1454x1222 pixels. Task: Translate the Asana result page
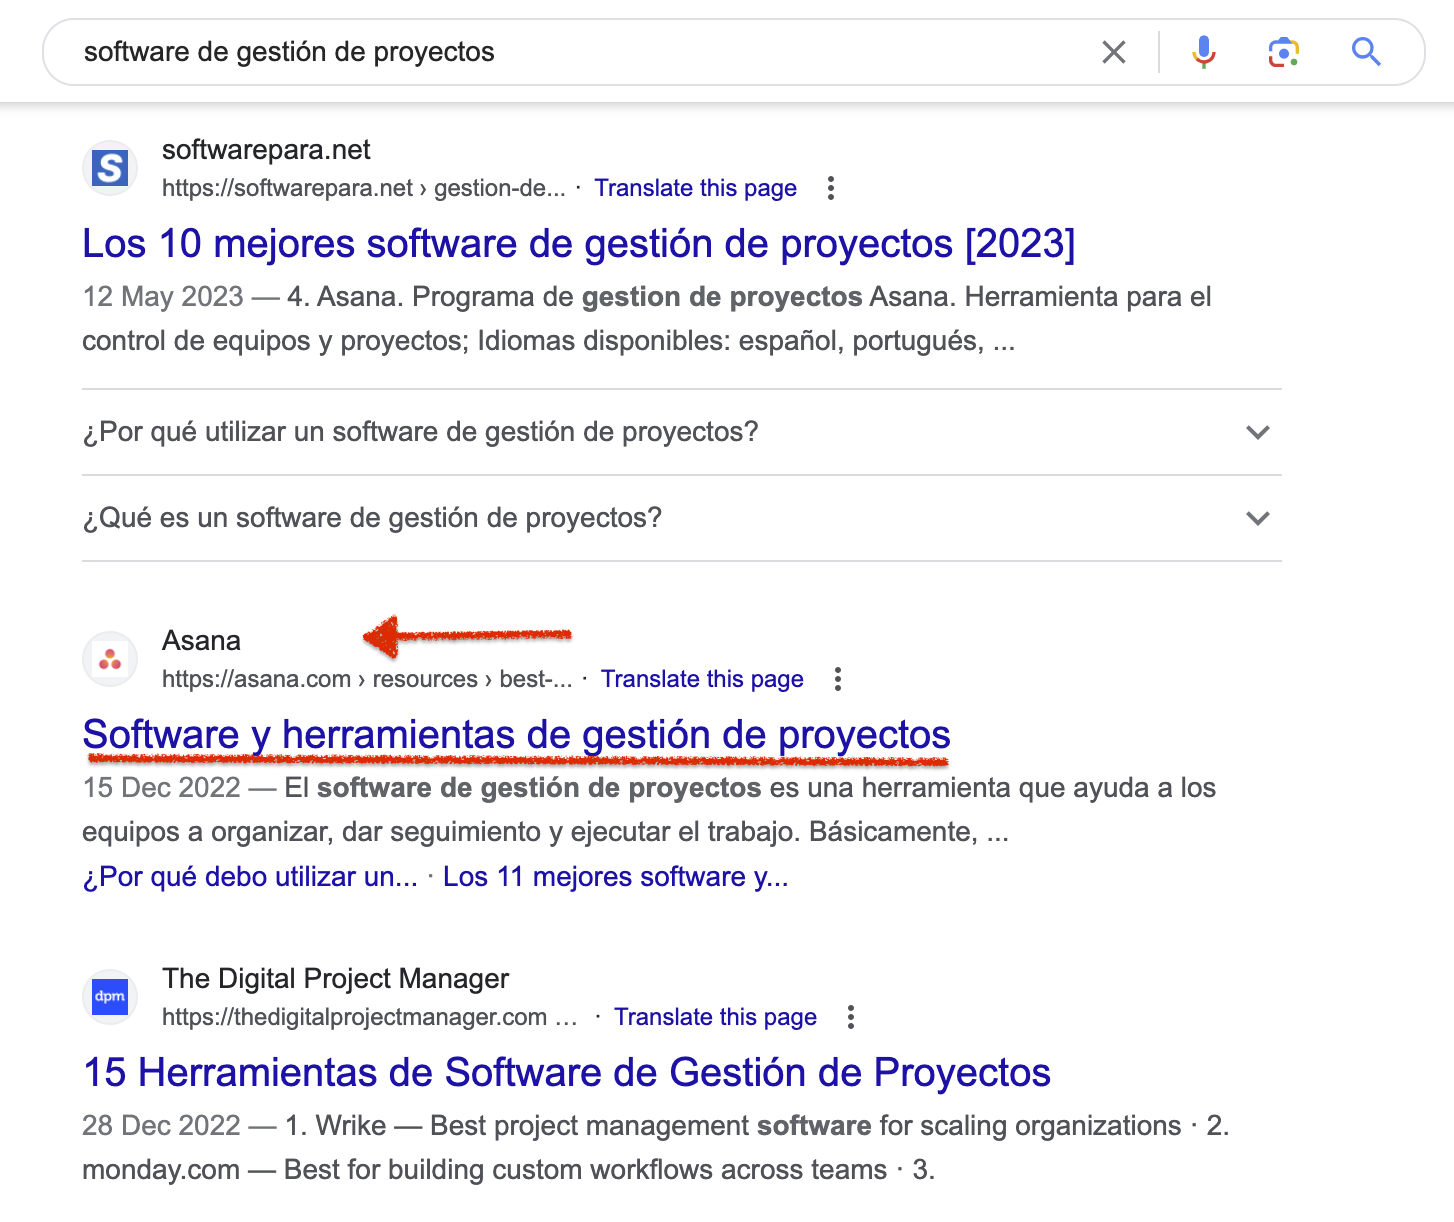tap(702, 679)
